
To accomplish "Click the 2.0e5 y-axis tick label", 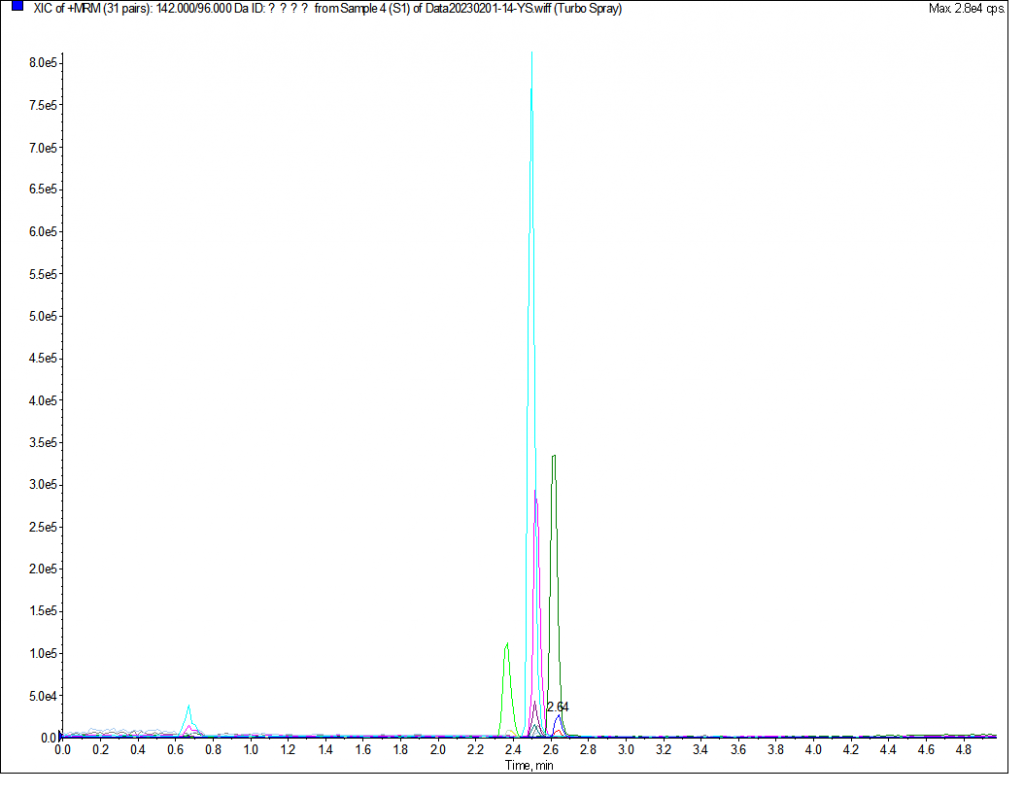I will tap(43, 569).
